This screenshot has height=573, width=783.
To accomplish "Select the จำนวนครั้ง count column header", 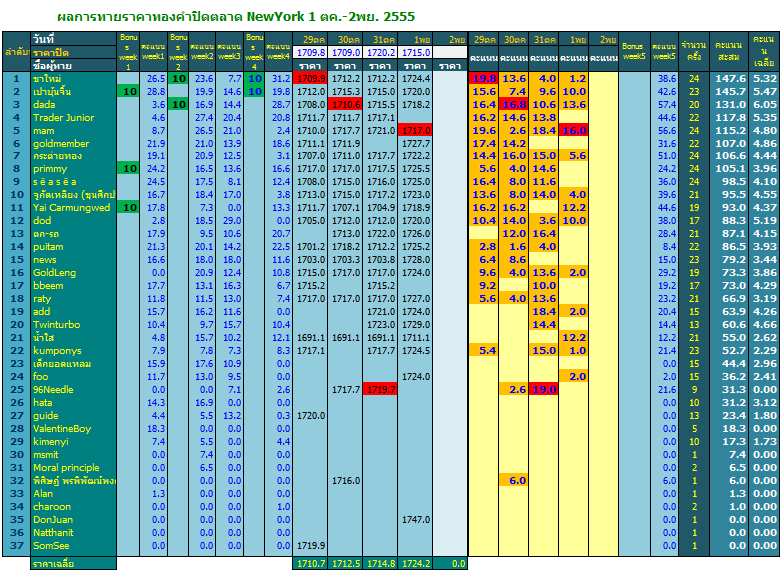I will (x=694, y=51).
